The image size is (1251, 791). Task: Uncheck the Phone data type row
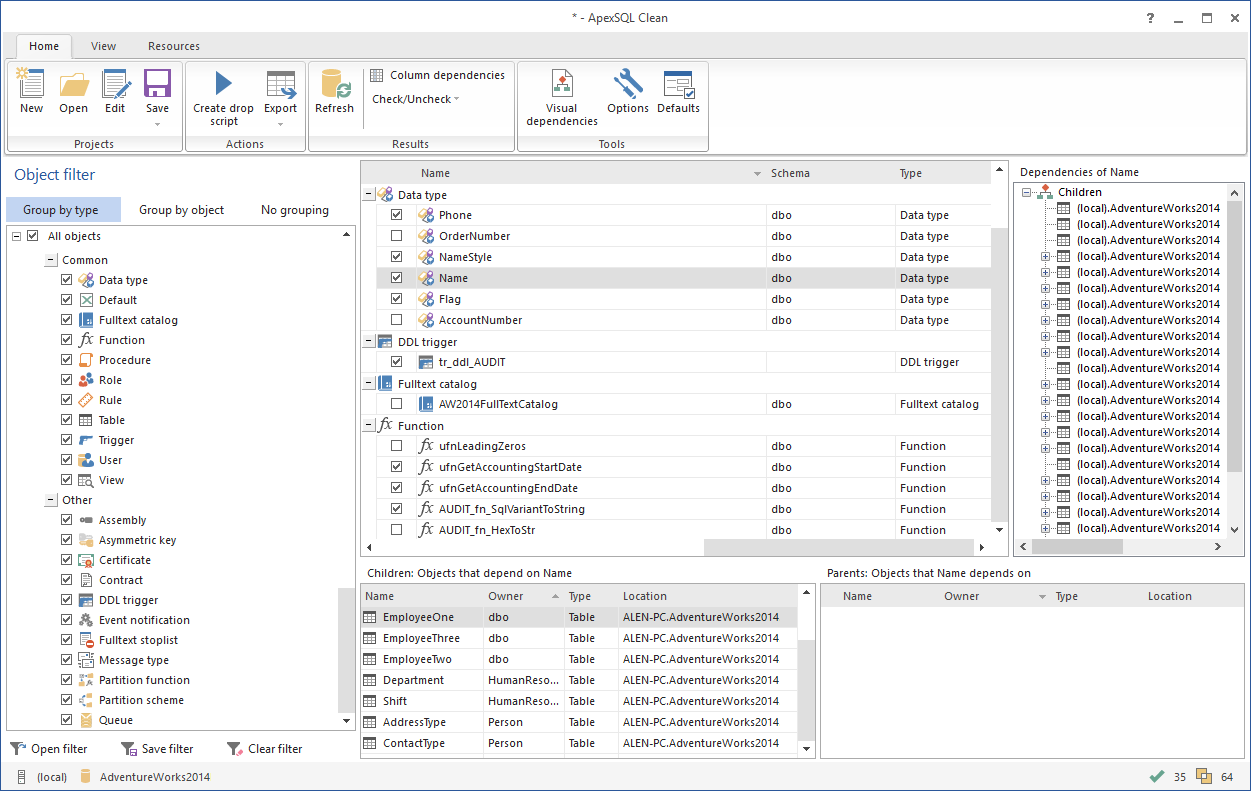pos(396,214)
